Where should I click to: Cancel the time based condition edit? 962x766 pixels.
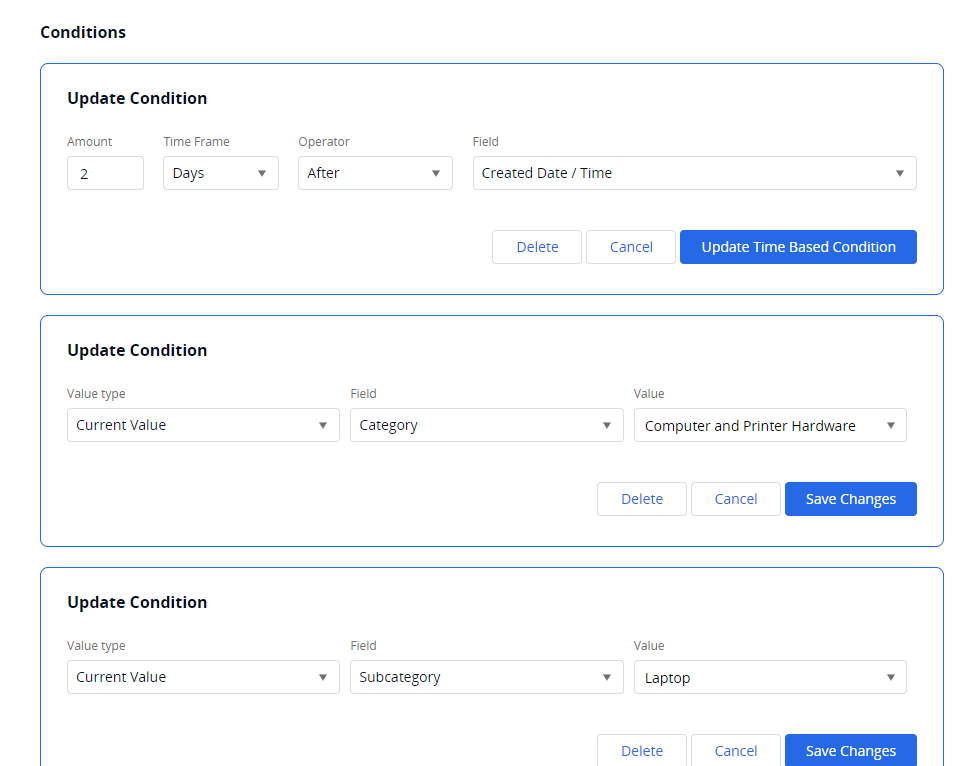(631, 247)
